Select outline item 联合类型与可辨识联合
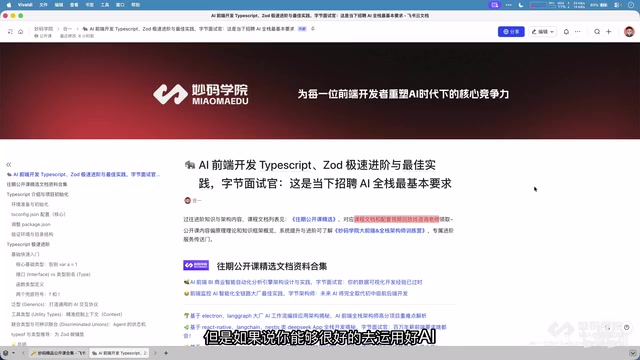The height and width of the screenshot is (360, 640). pos(78,324)
